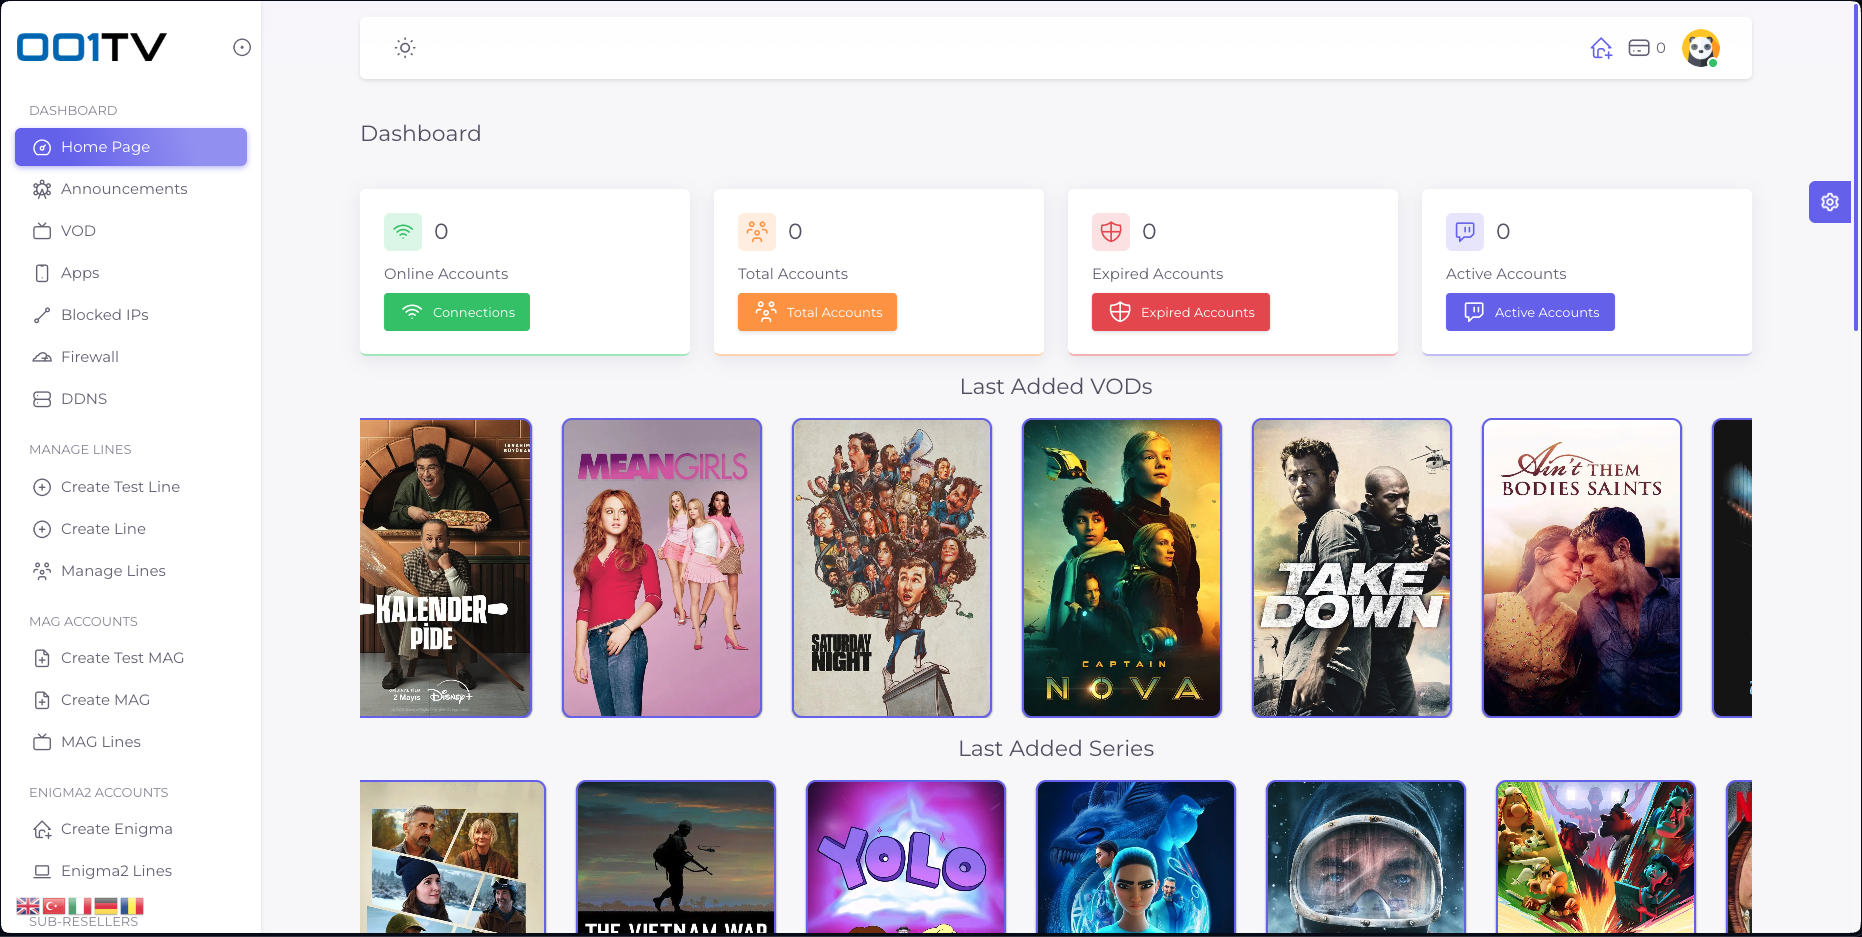Image resolution: width=1862 pixels, height=937 pixels.
Task: Click the Expired Accounts shield icon
Action: [1111, 231]
